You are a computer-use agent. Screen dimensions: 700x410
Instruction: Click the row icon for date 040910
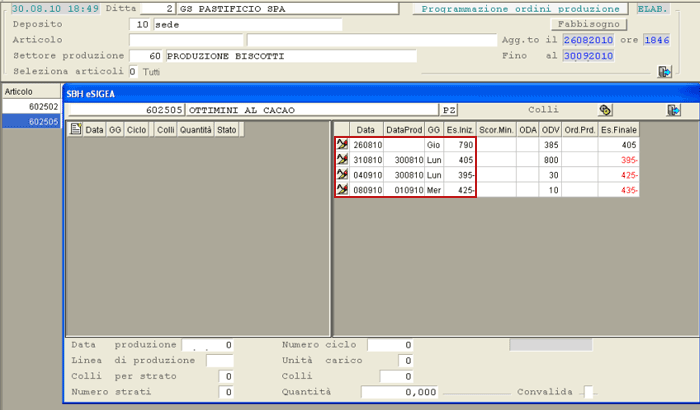(x=342, y=175)
